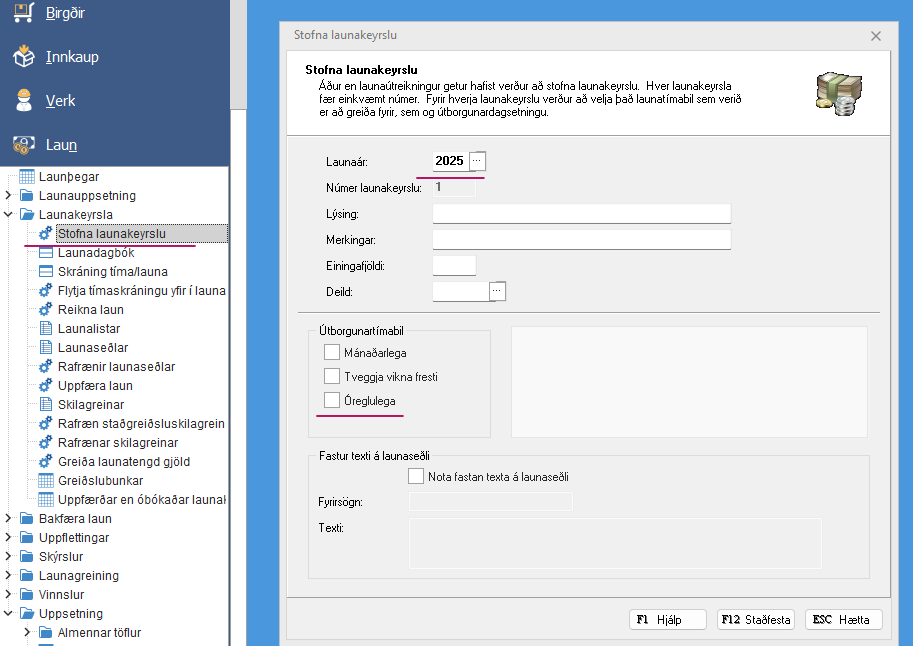
Task: Click the Innkaup box icon
Action: 24,57
